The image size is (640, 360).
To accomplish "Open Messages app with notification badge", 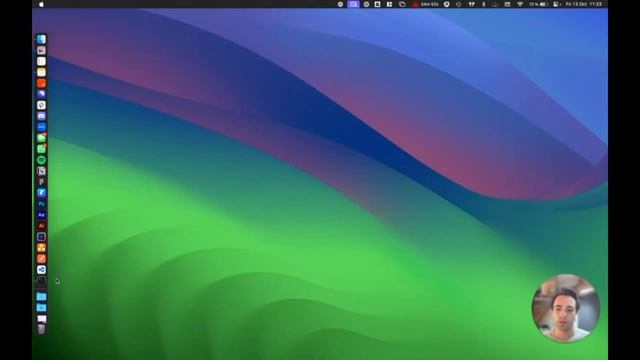I will [x=41, y=138].
